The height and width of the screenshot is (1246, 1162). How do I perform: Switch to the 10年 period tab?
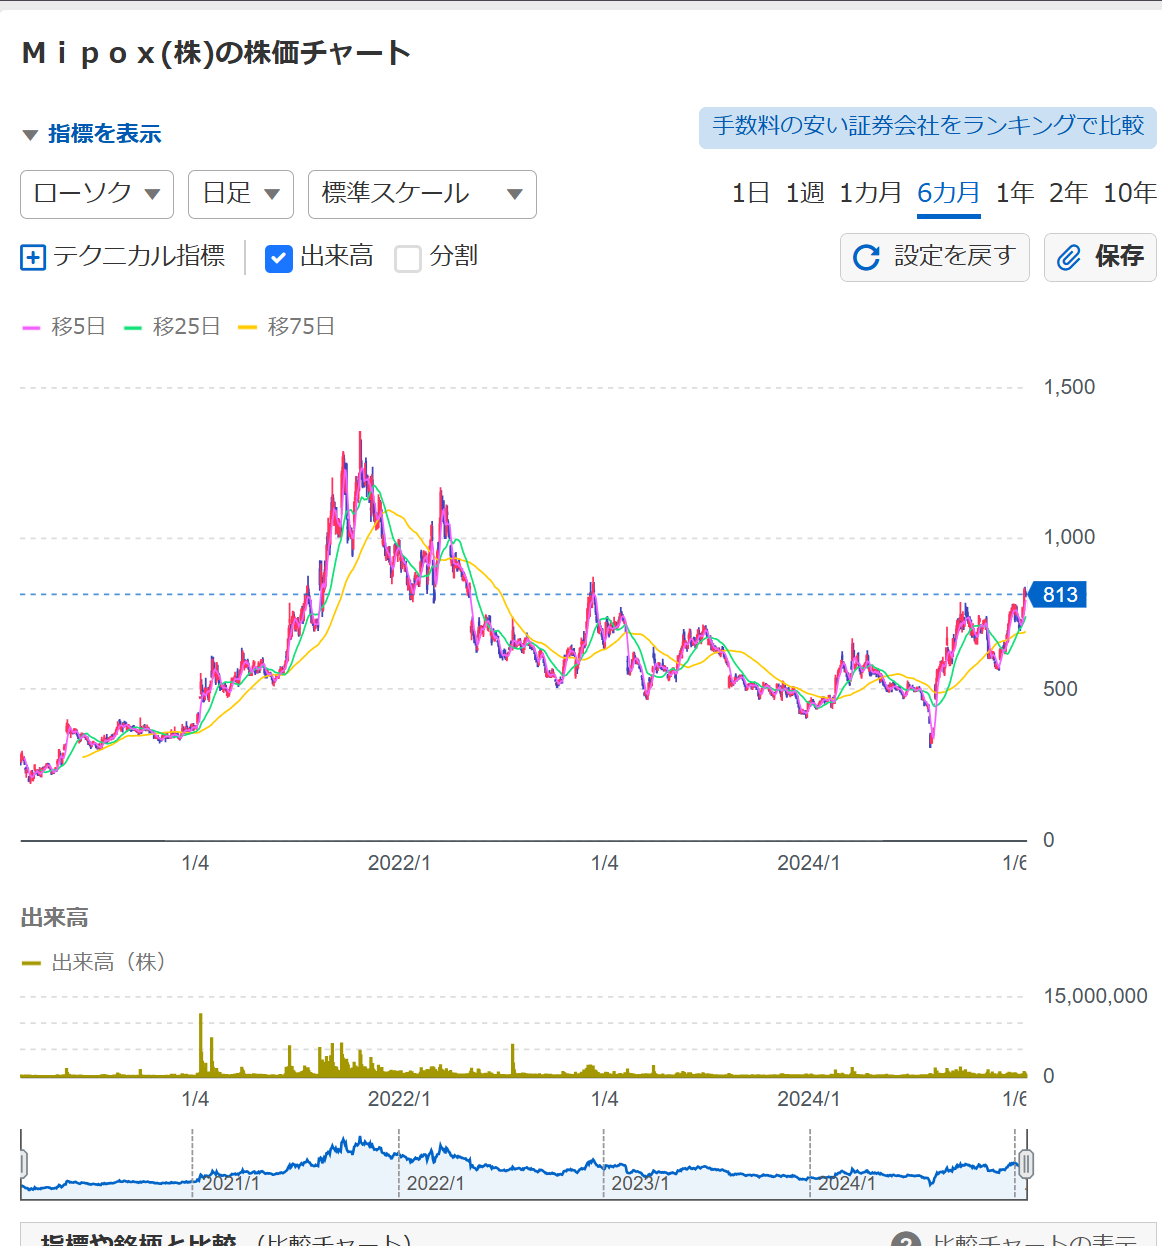(x=1129, y=193)
